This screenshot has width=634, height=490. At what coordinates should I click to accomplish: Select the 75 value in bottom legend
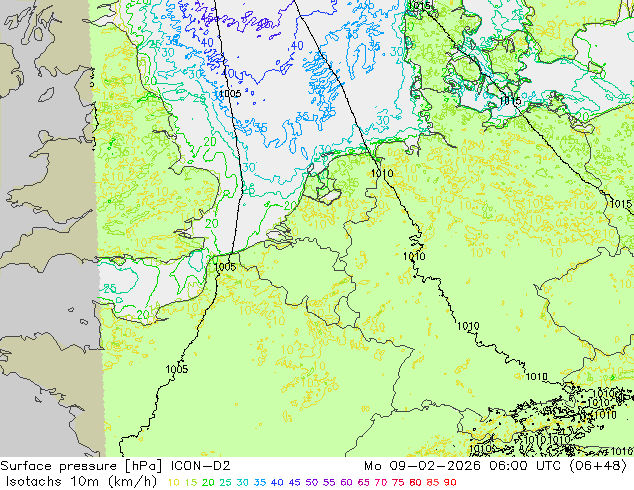398,482
